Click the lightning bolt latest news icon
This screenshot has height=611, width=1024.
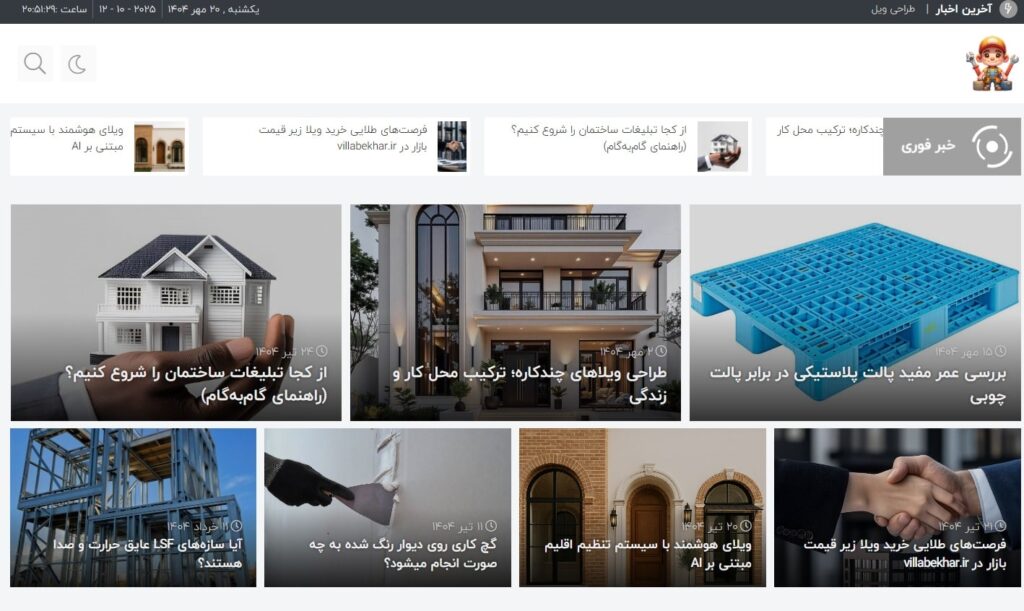pyautogui.click(x=1007, y=10)
